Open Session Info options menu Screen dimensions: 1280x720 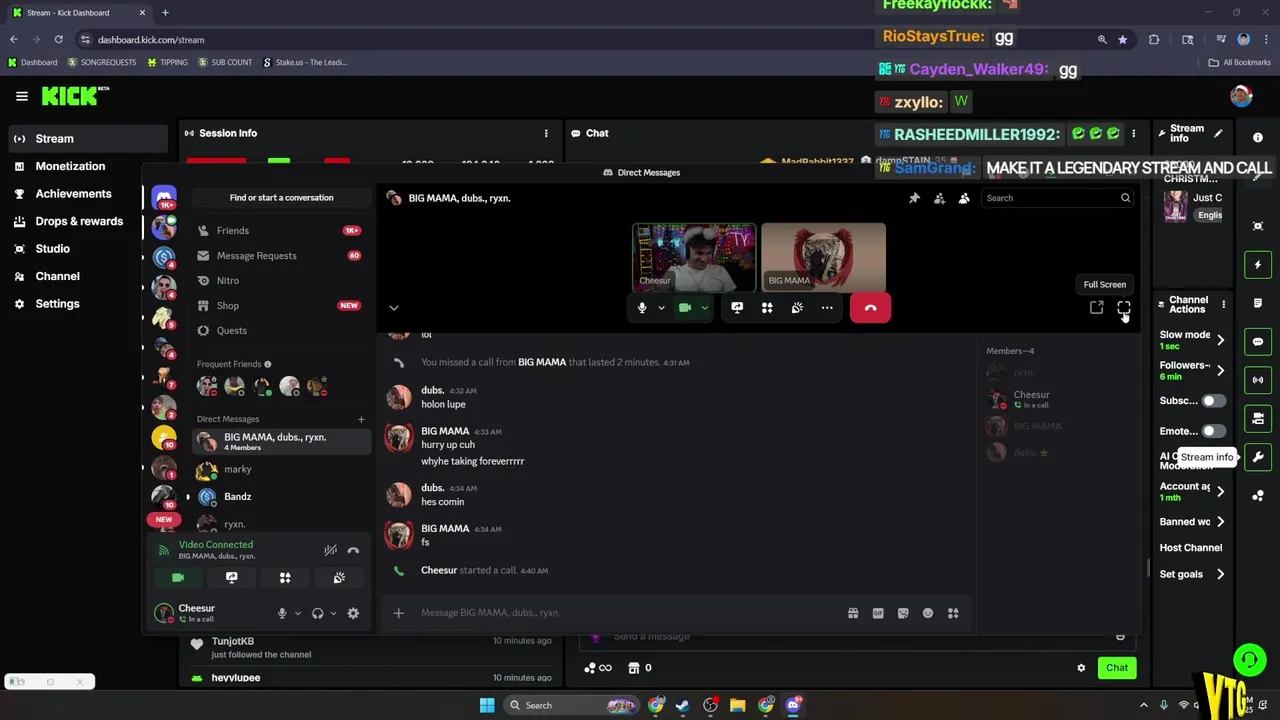pyautogui.click(x=546, y=133)
